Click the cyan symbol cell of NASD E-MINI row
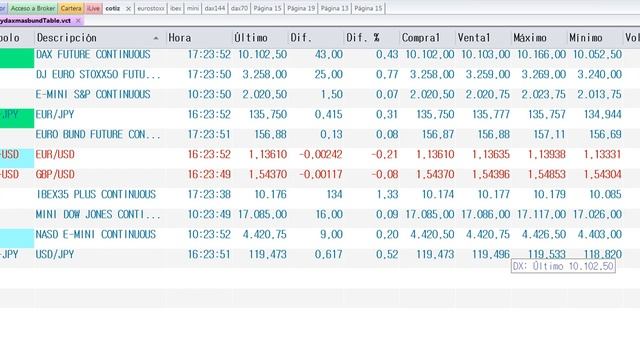The height and width of the screenshot is (360, 640). (17, 238)
